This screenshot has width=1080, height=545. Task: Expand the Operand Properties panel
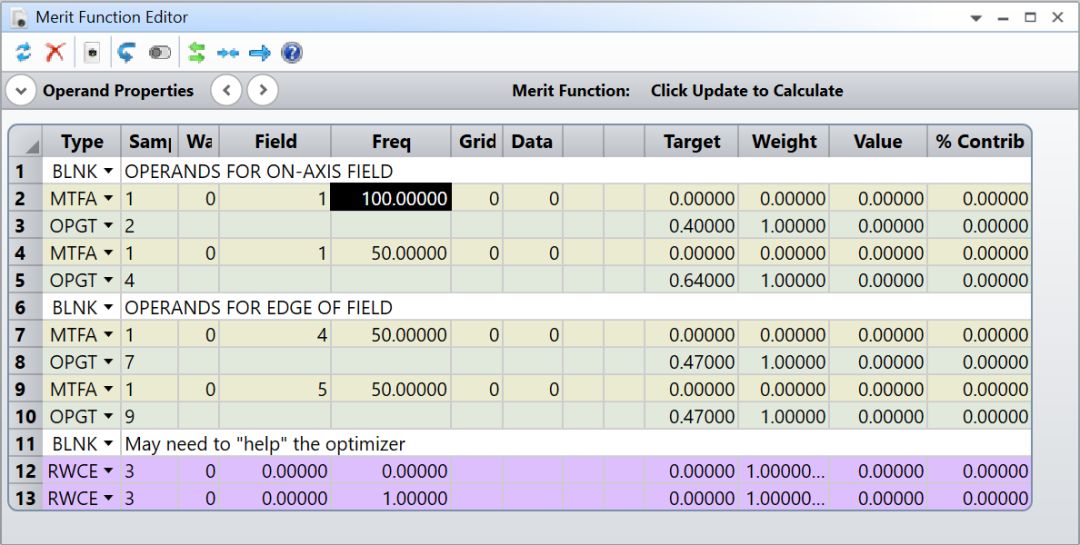click(21, 91)
